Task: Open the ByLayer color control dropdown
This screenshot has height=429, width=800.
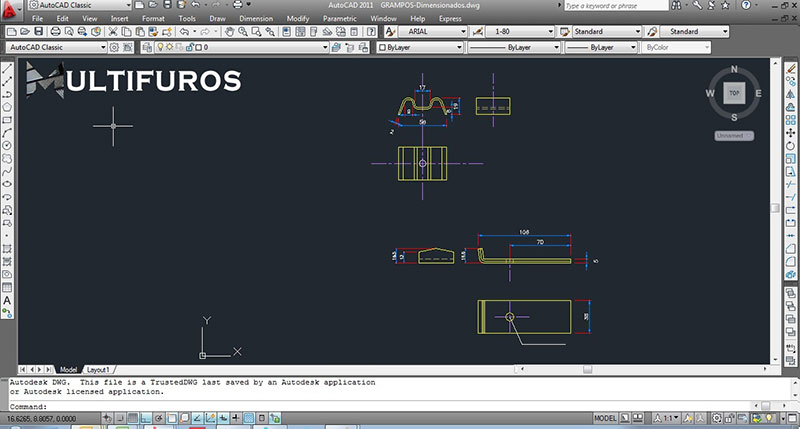Action: coord(418,47)
